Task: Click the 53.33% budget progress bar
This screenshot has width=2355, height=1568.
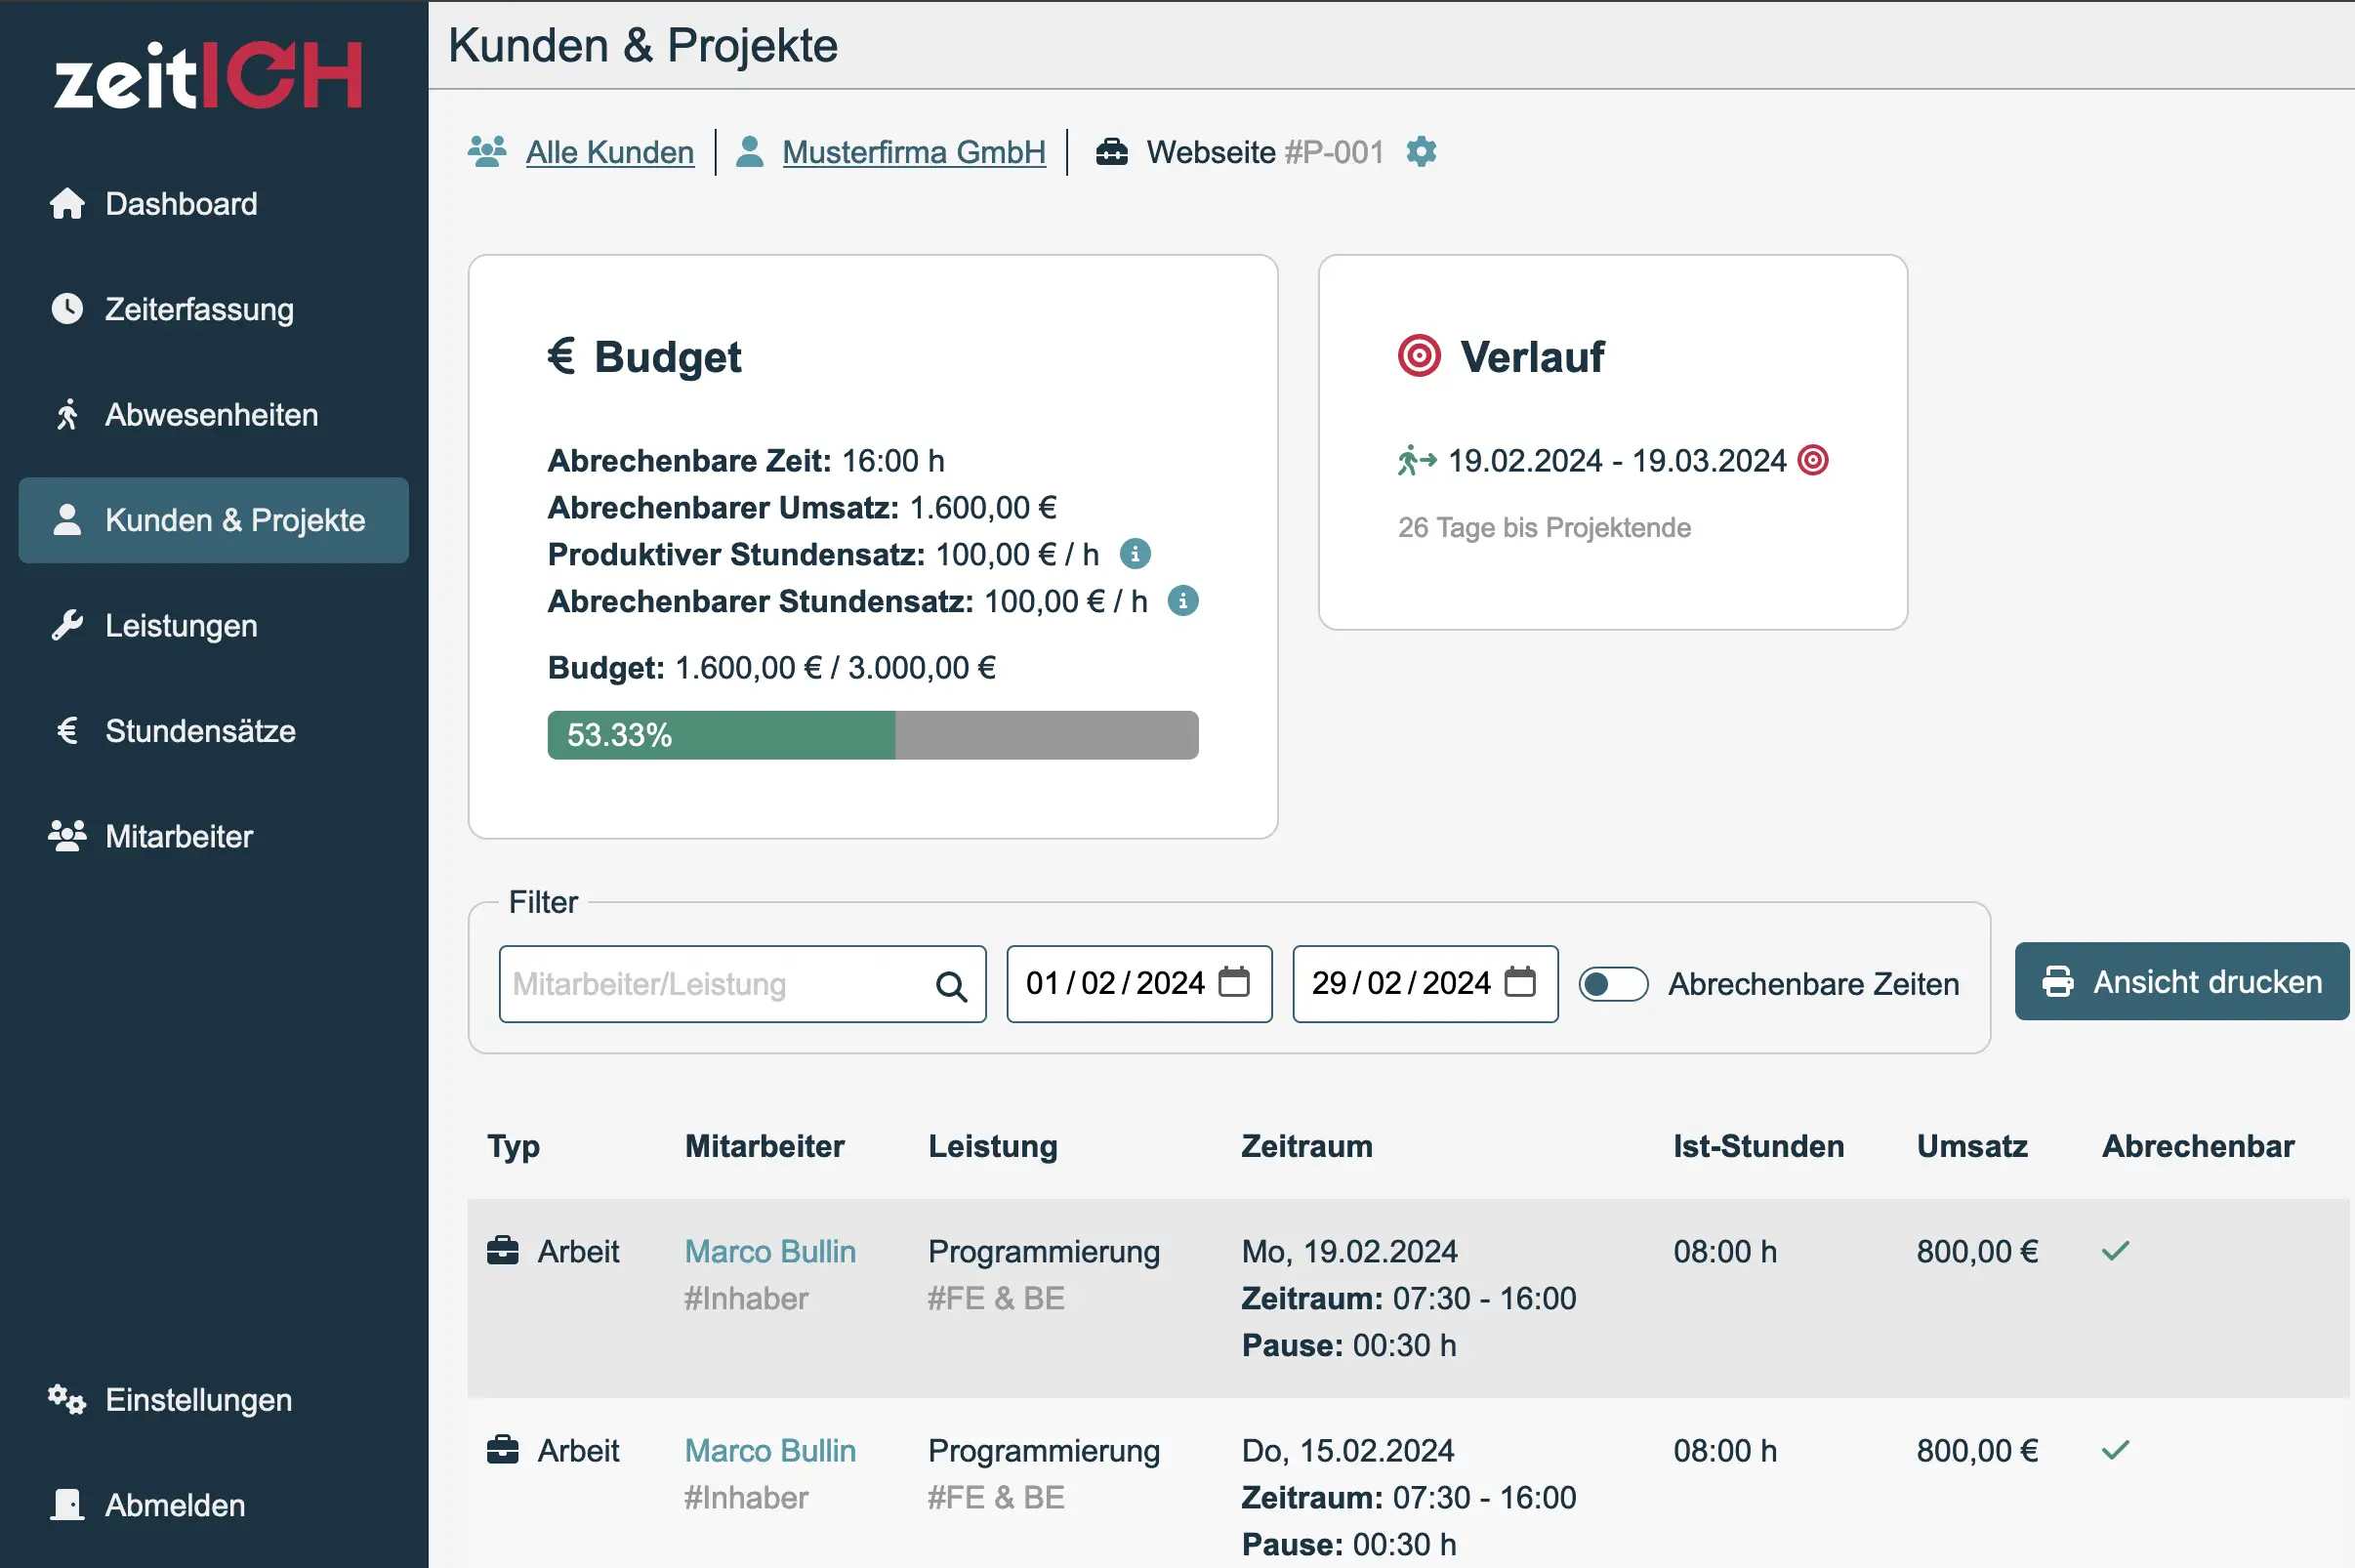Action: coord(873,735)
